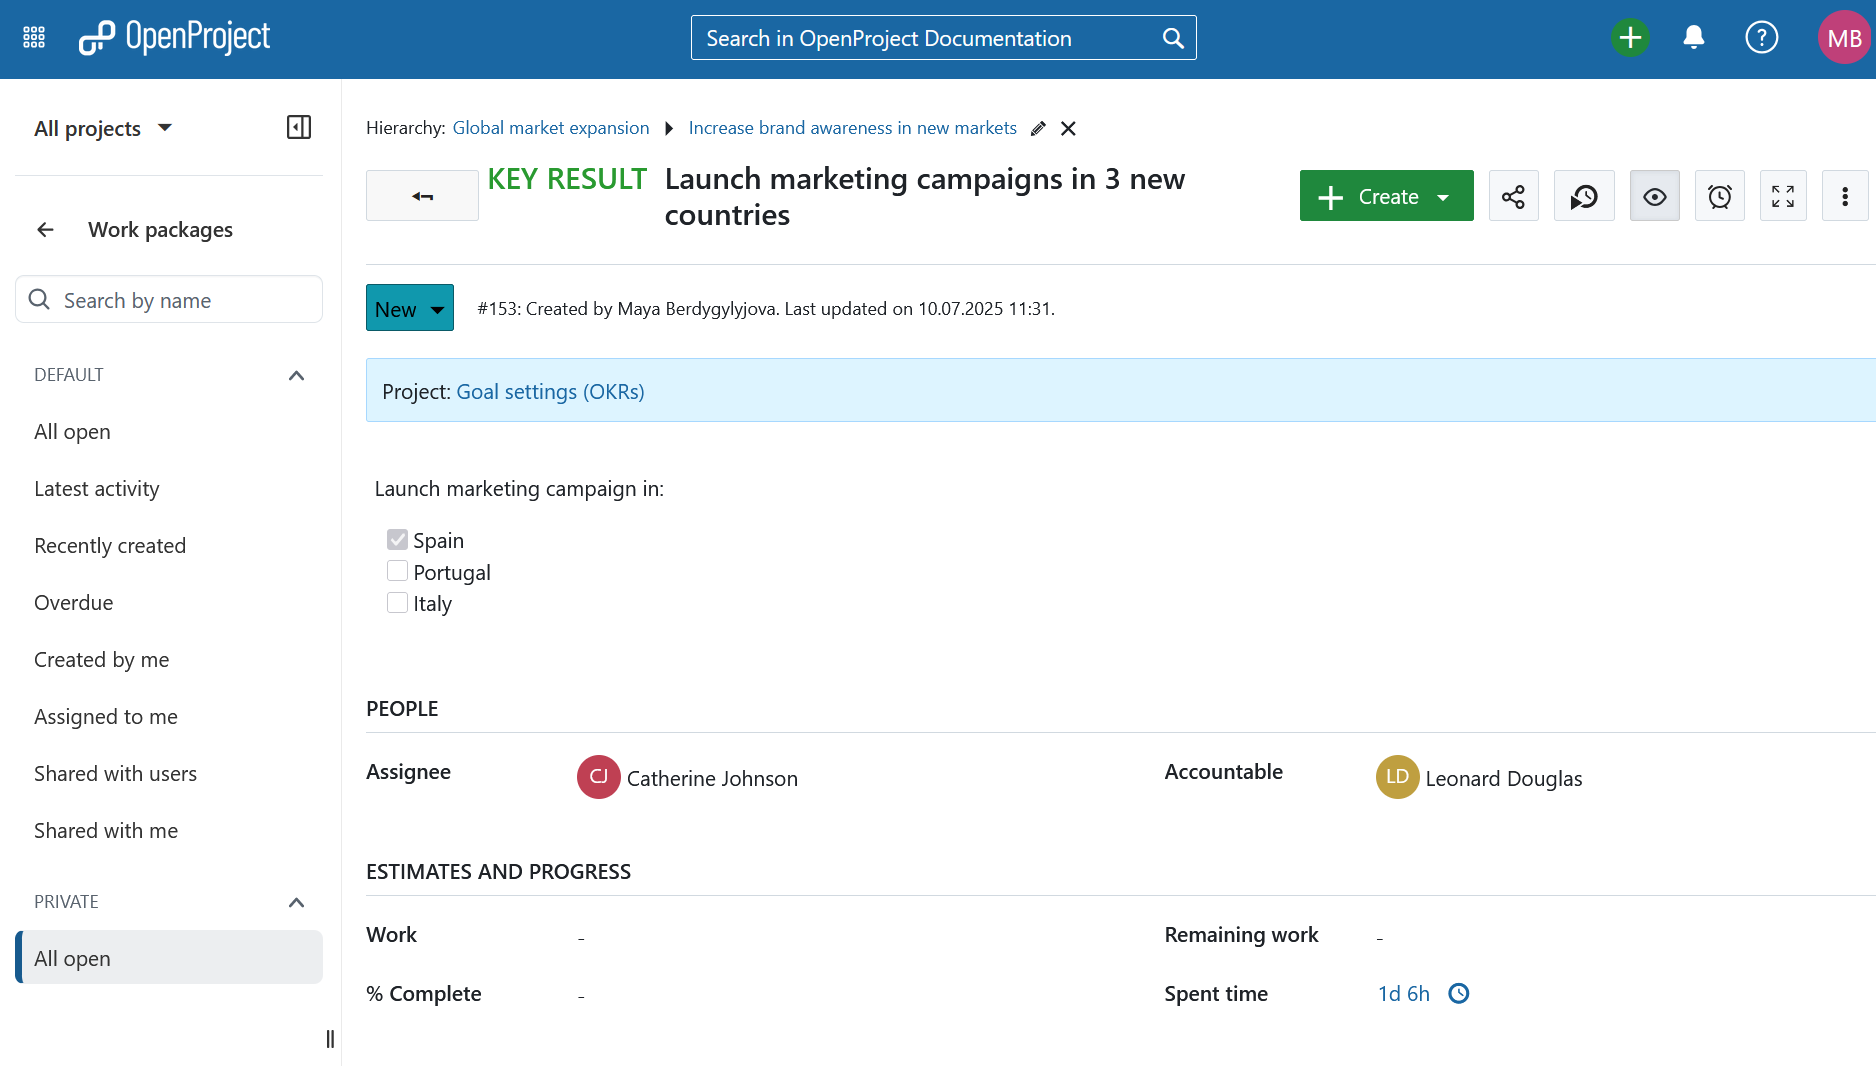1876x1066 pixels.
Task: Open the help question mark menu
Action: 1761,38
